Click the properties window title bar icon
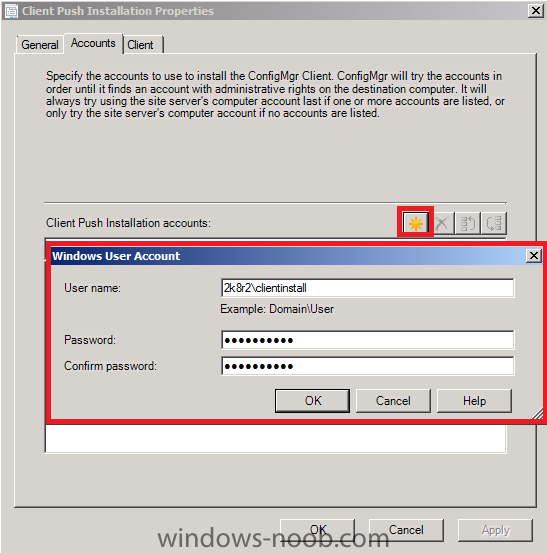The width and height of the screenshot is (547, 553). 11,11
